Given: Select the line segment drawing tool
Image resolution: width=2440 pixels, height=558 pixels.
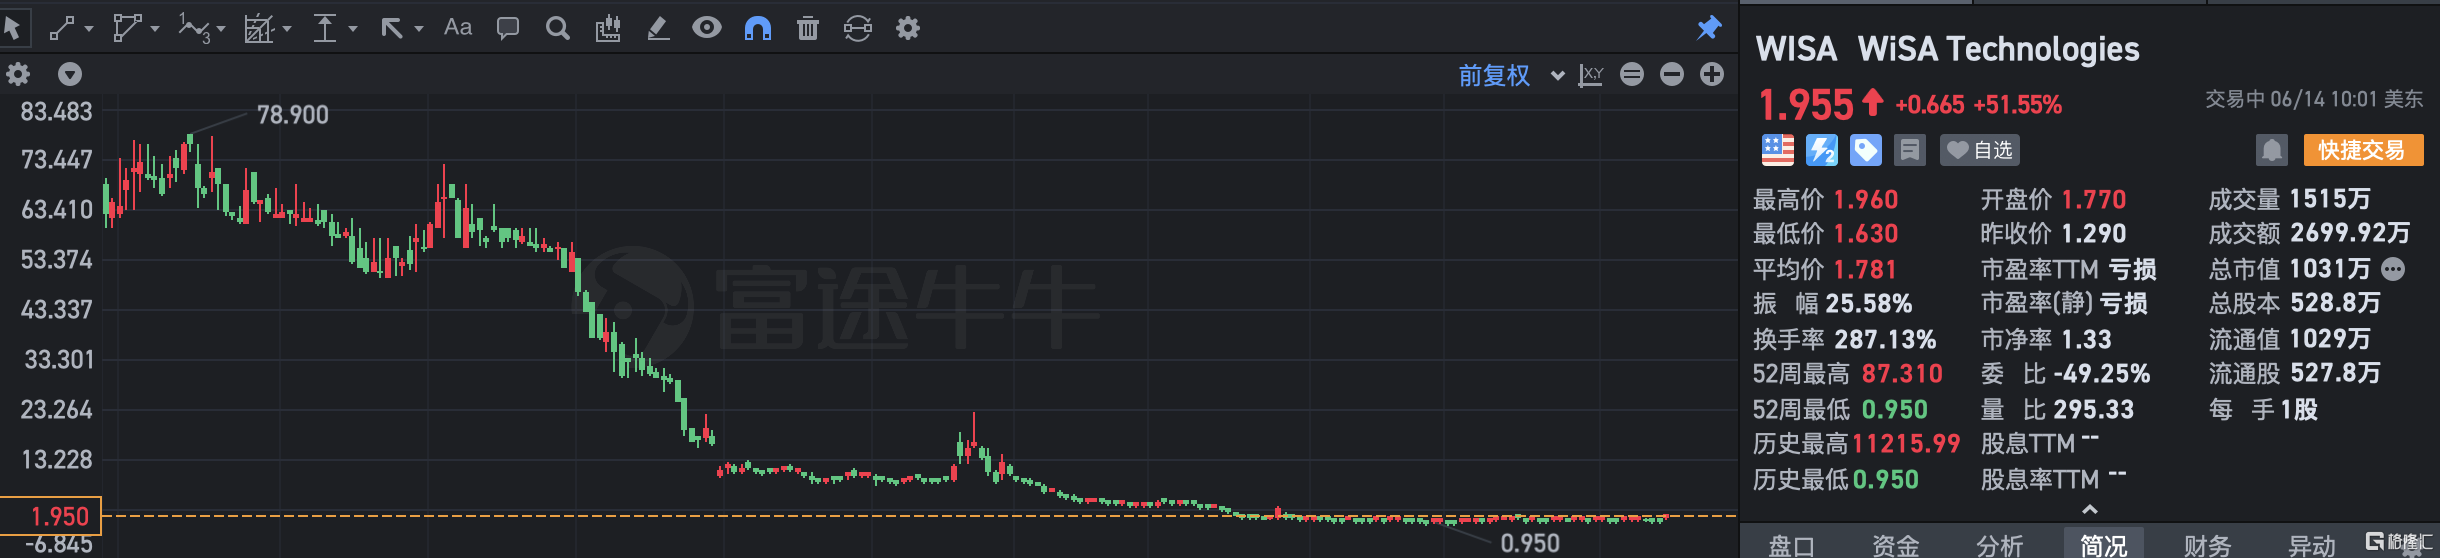Looking at the screenshot, I should tap(62, 28).
